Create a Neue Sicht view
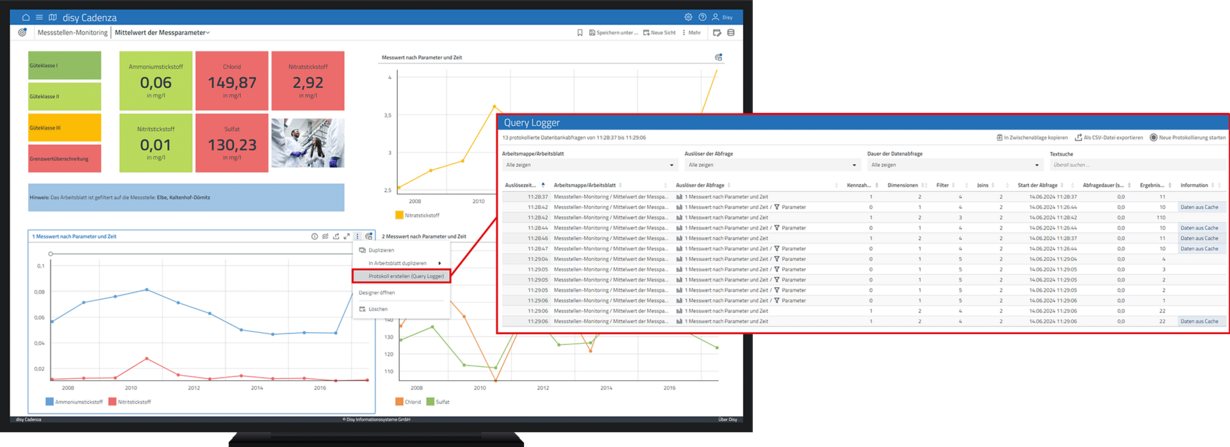Image resolution: width=1230 pixels, height=447 pixels. [x=659, y=33]
